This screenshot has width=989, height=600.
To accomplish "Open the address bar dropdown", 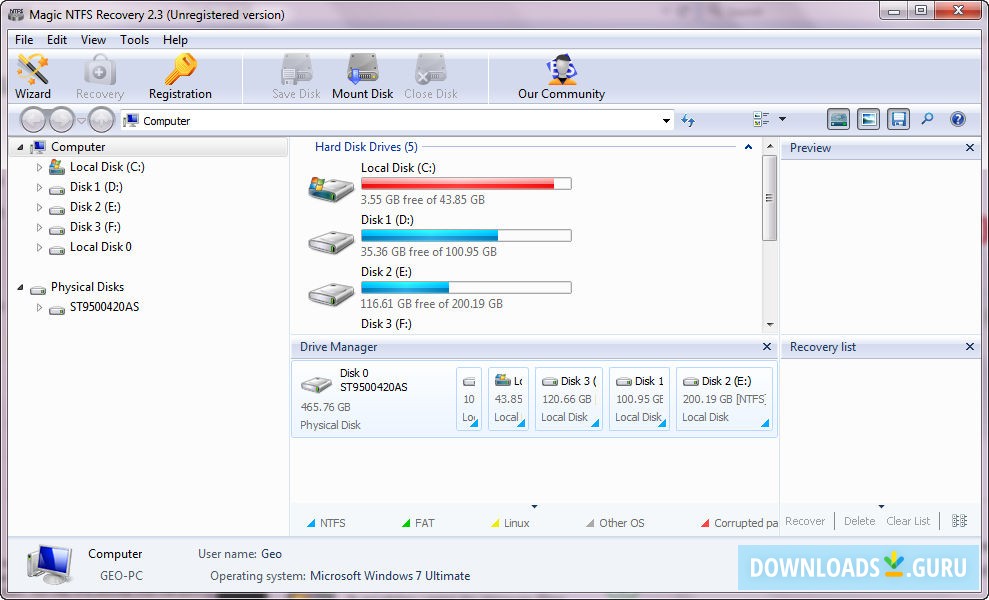I will [666, 121].
